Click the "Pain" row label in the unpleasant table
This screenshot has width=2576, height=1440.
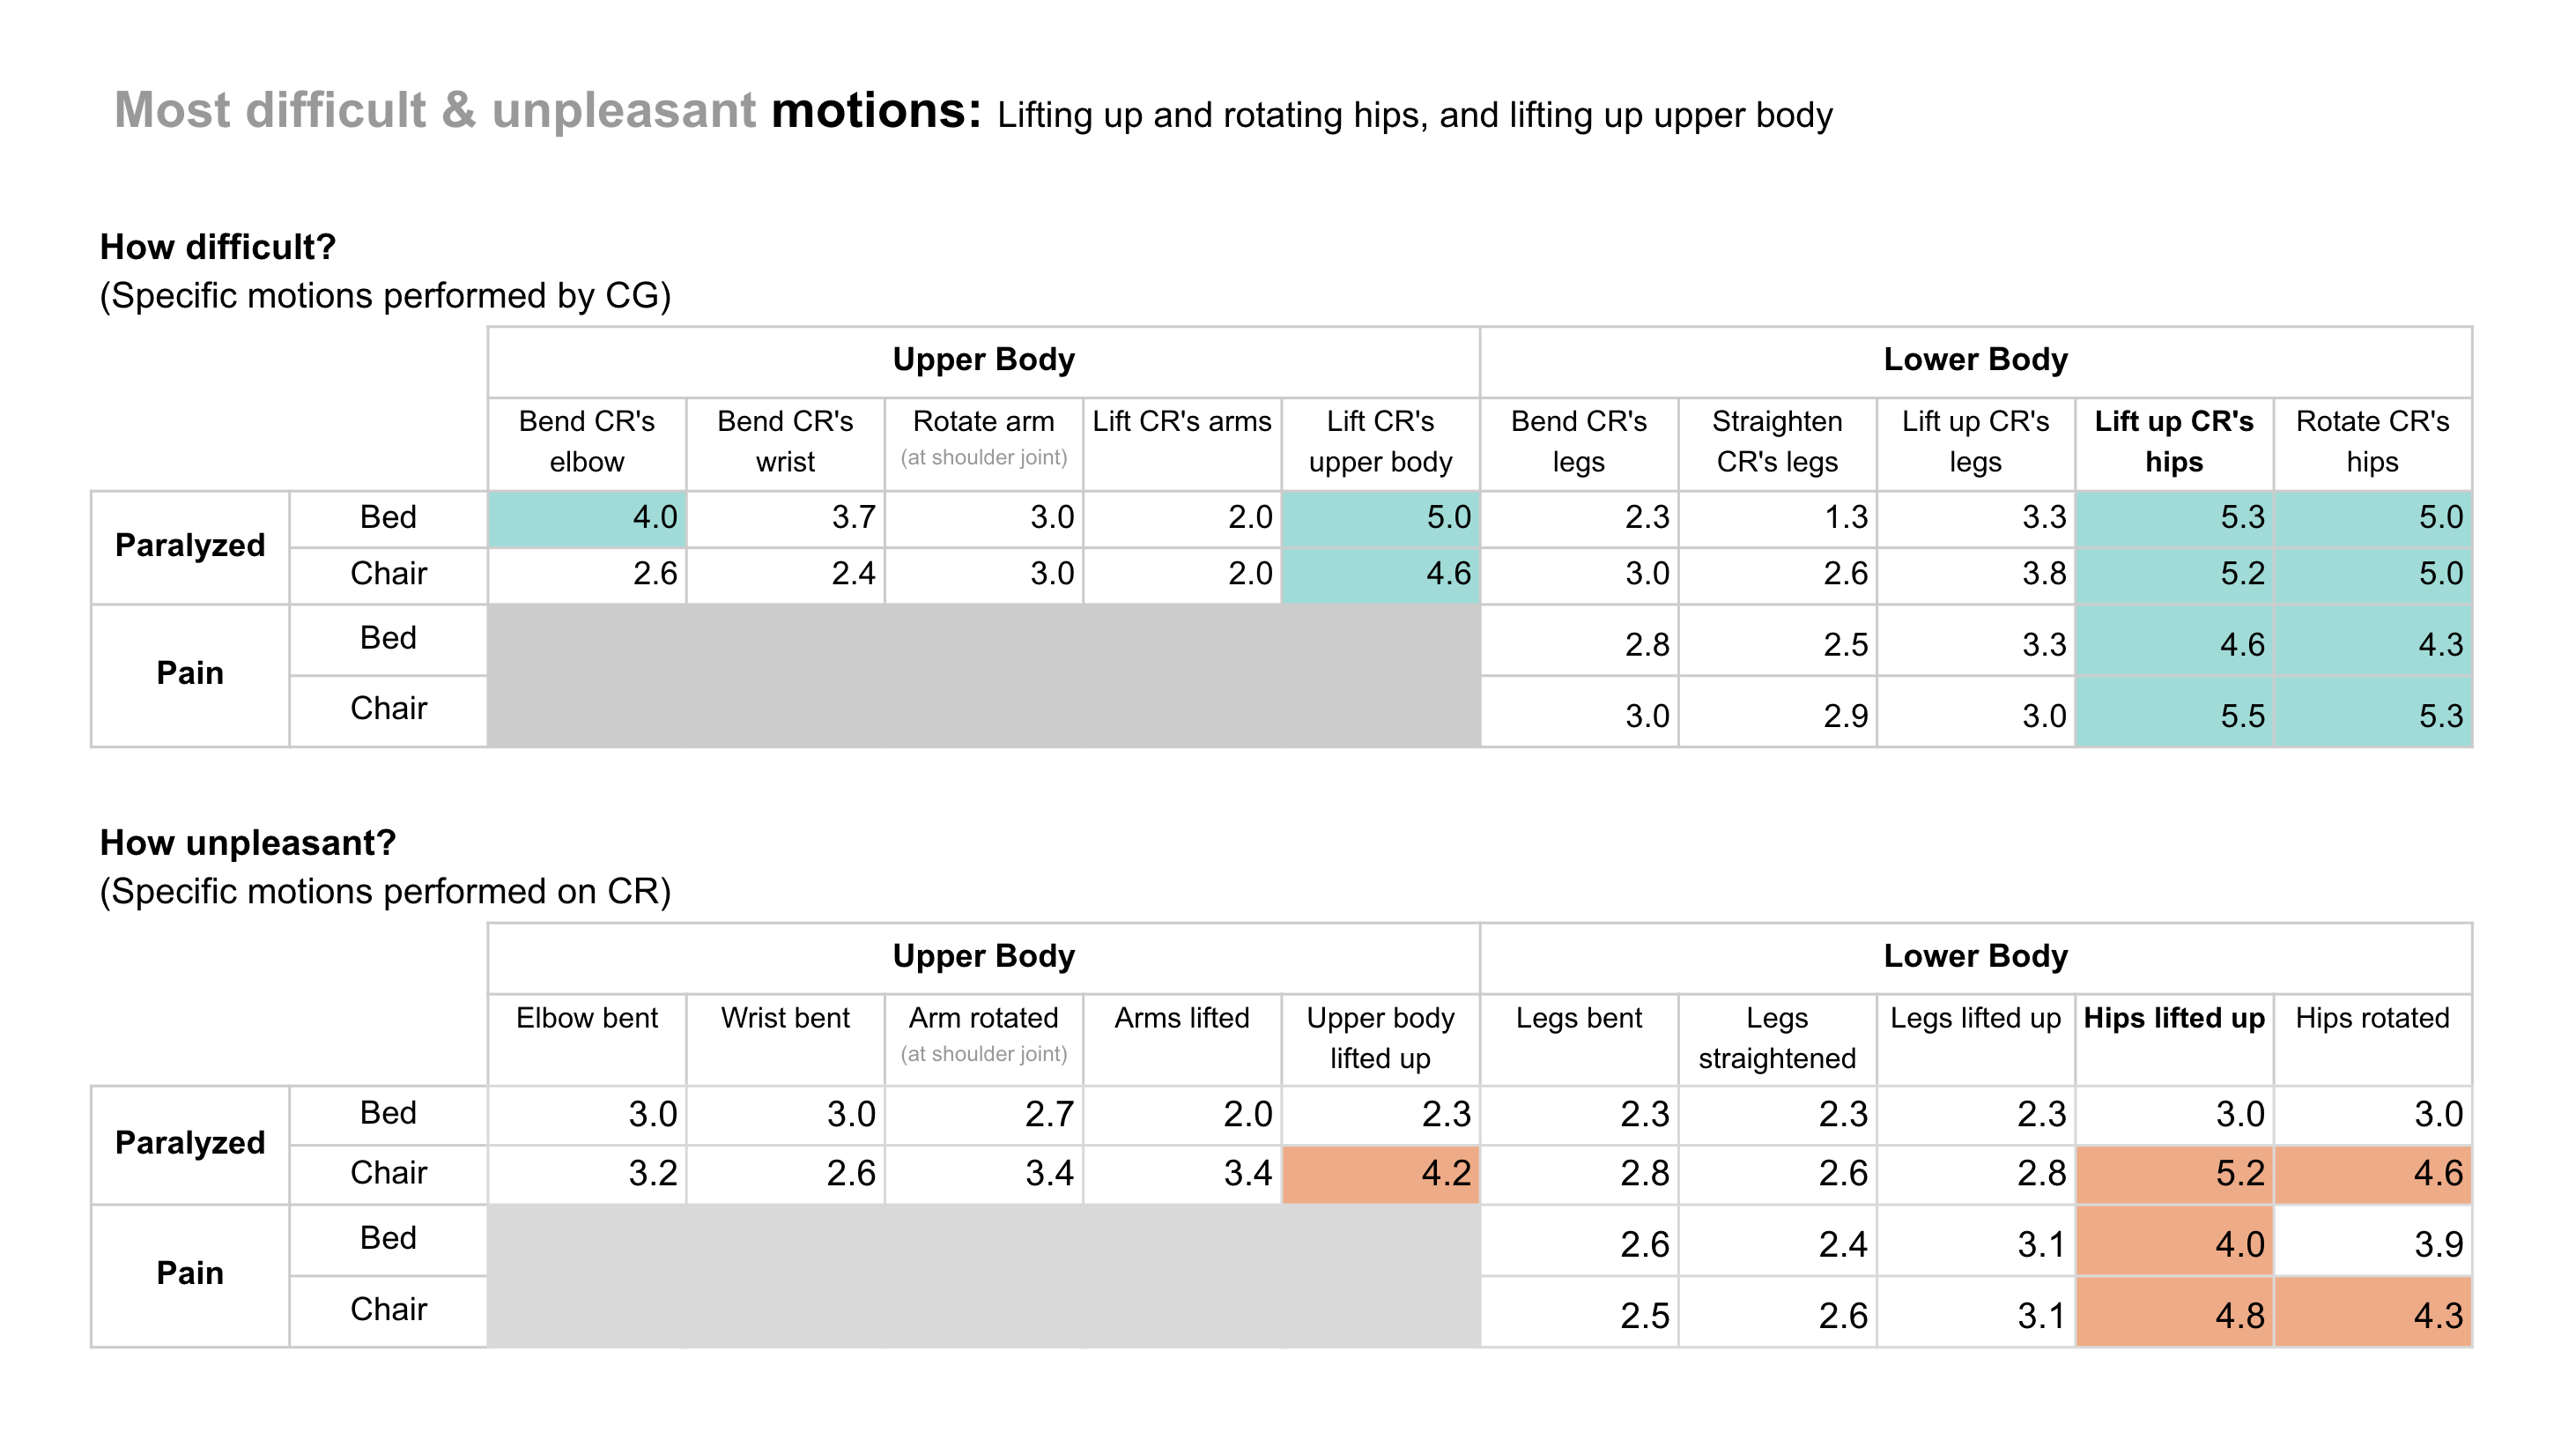coord(190,1273)
